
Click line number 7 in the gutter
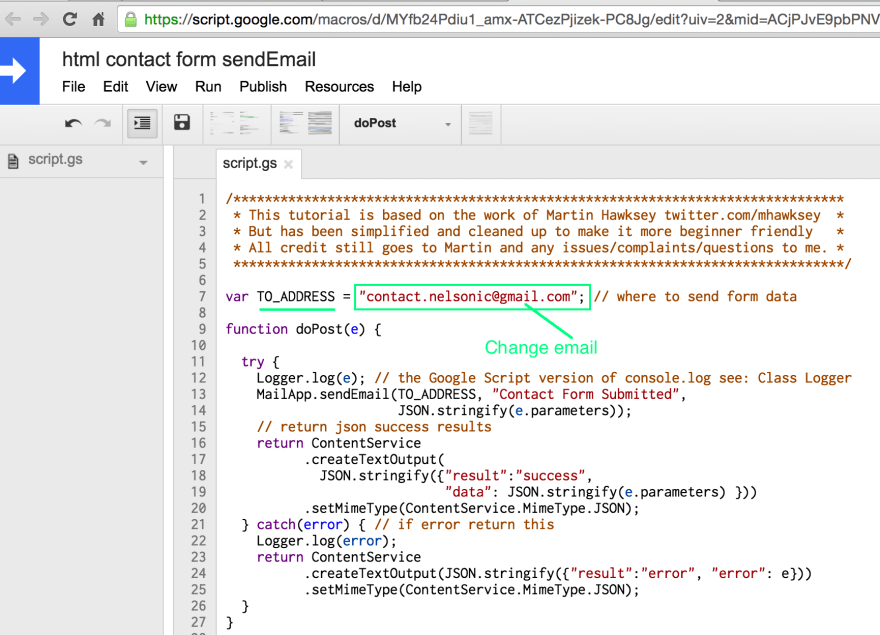(202, 296)
